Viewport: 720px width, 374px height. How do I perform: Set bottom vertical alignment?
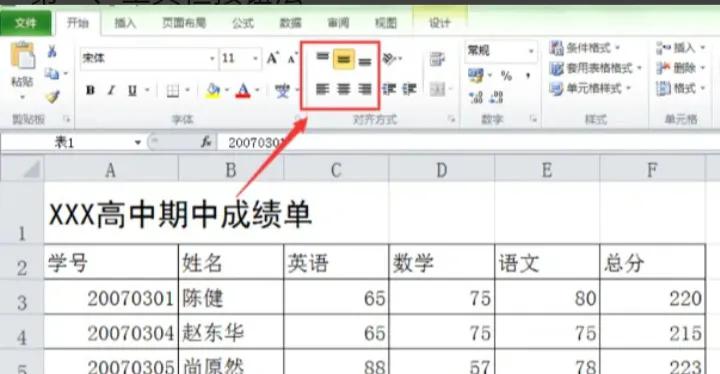point(365,61)
